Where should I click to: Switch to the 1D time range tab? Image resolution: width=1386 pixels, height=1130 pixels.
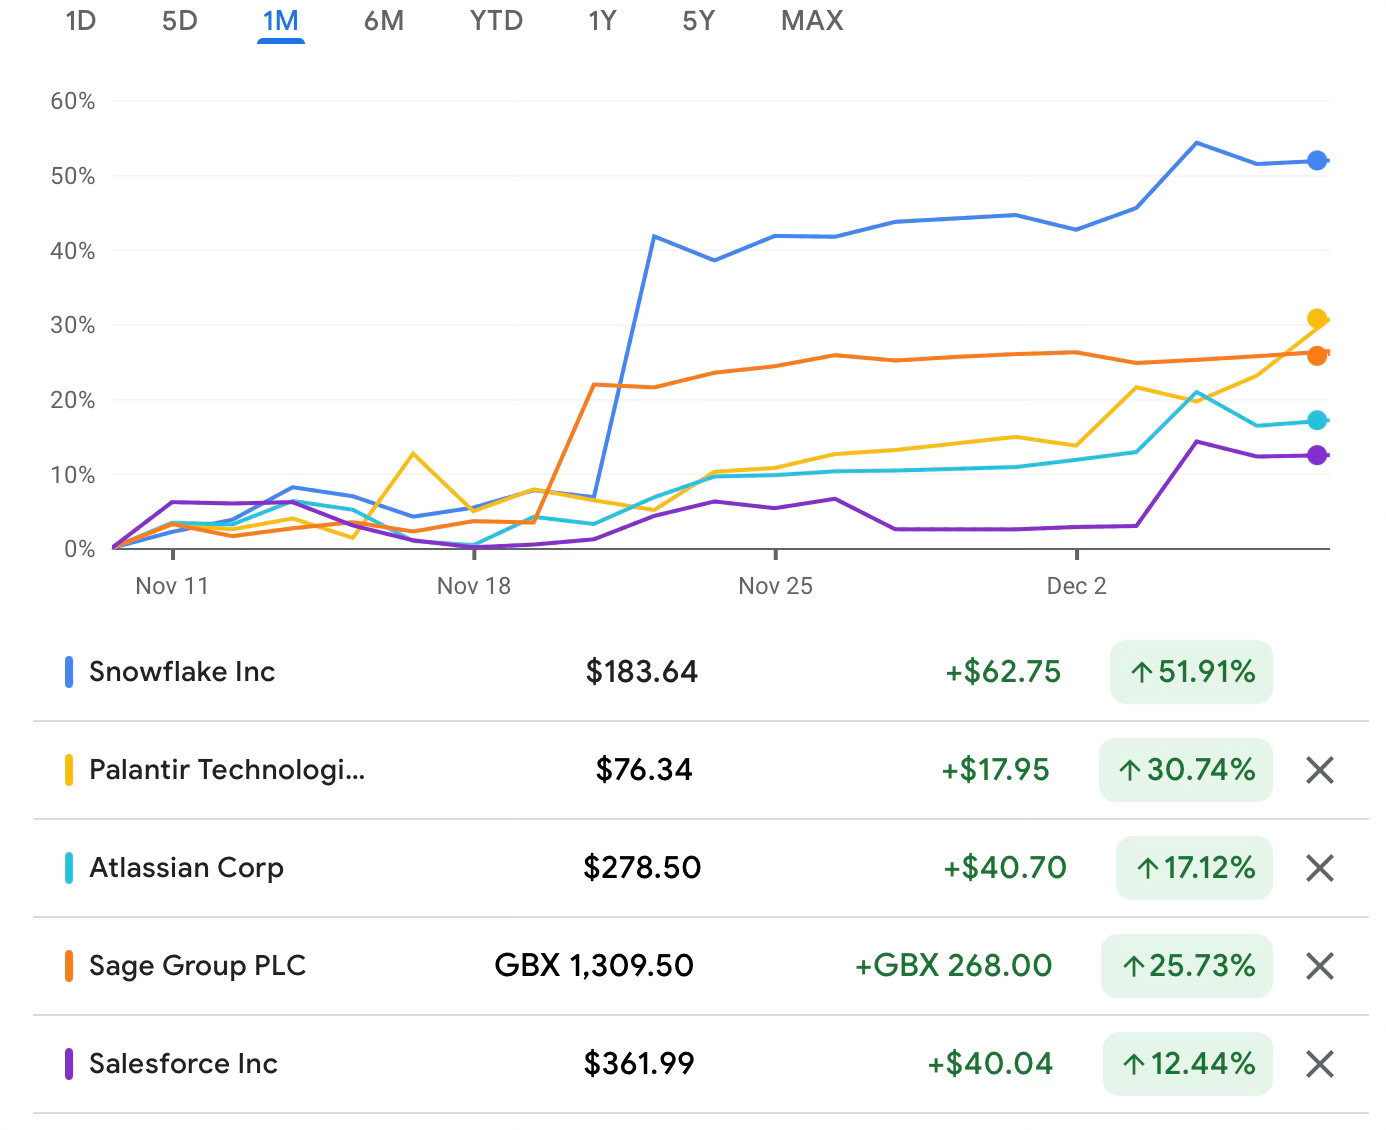[x=80, y=20]
